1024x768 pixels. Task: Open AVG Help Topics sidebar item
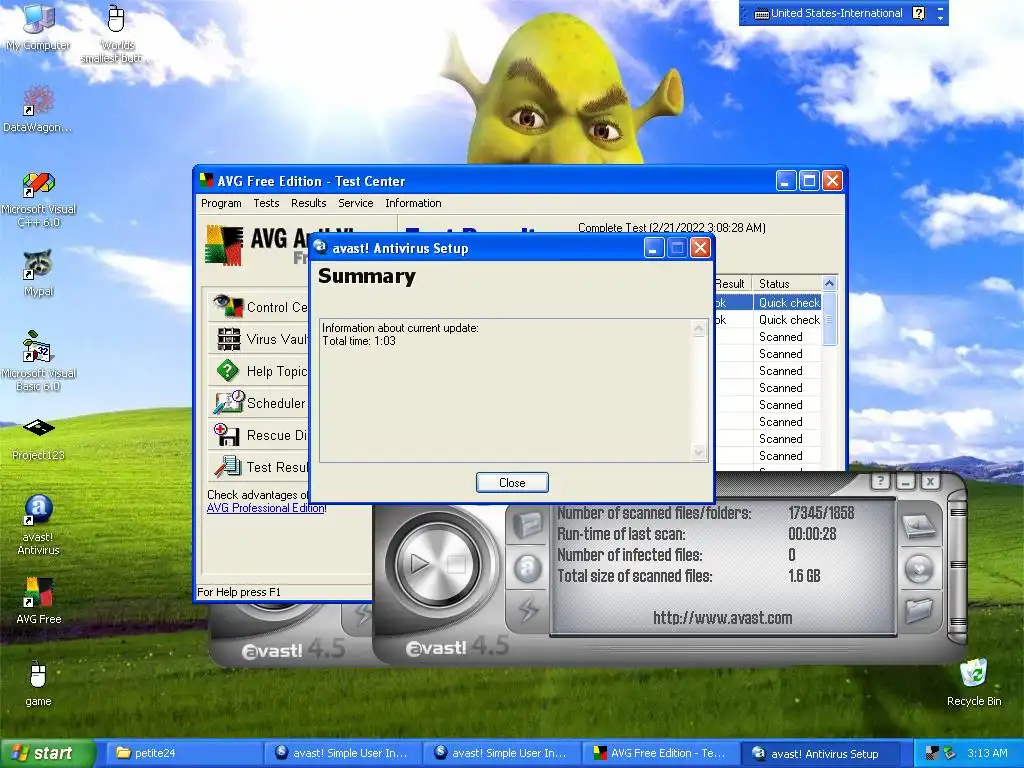[x=260, y=371]
